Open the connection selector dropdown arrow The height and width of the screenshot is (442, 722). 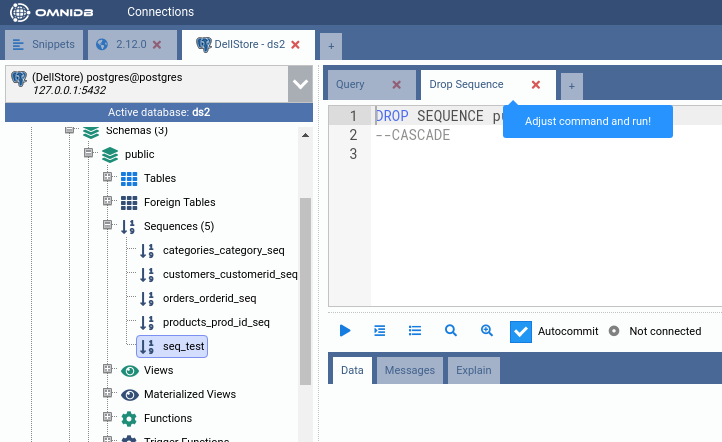point(300,84)
